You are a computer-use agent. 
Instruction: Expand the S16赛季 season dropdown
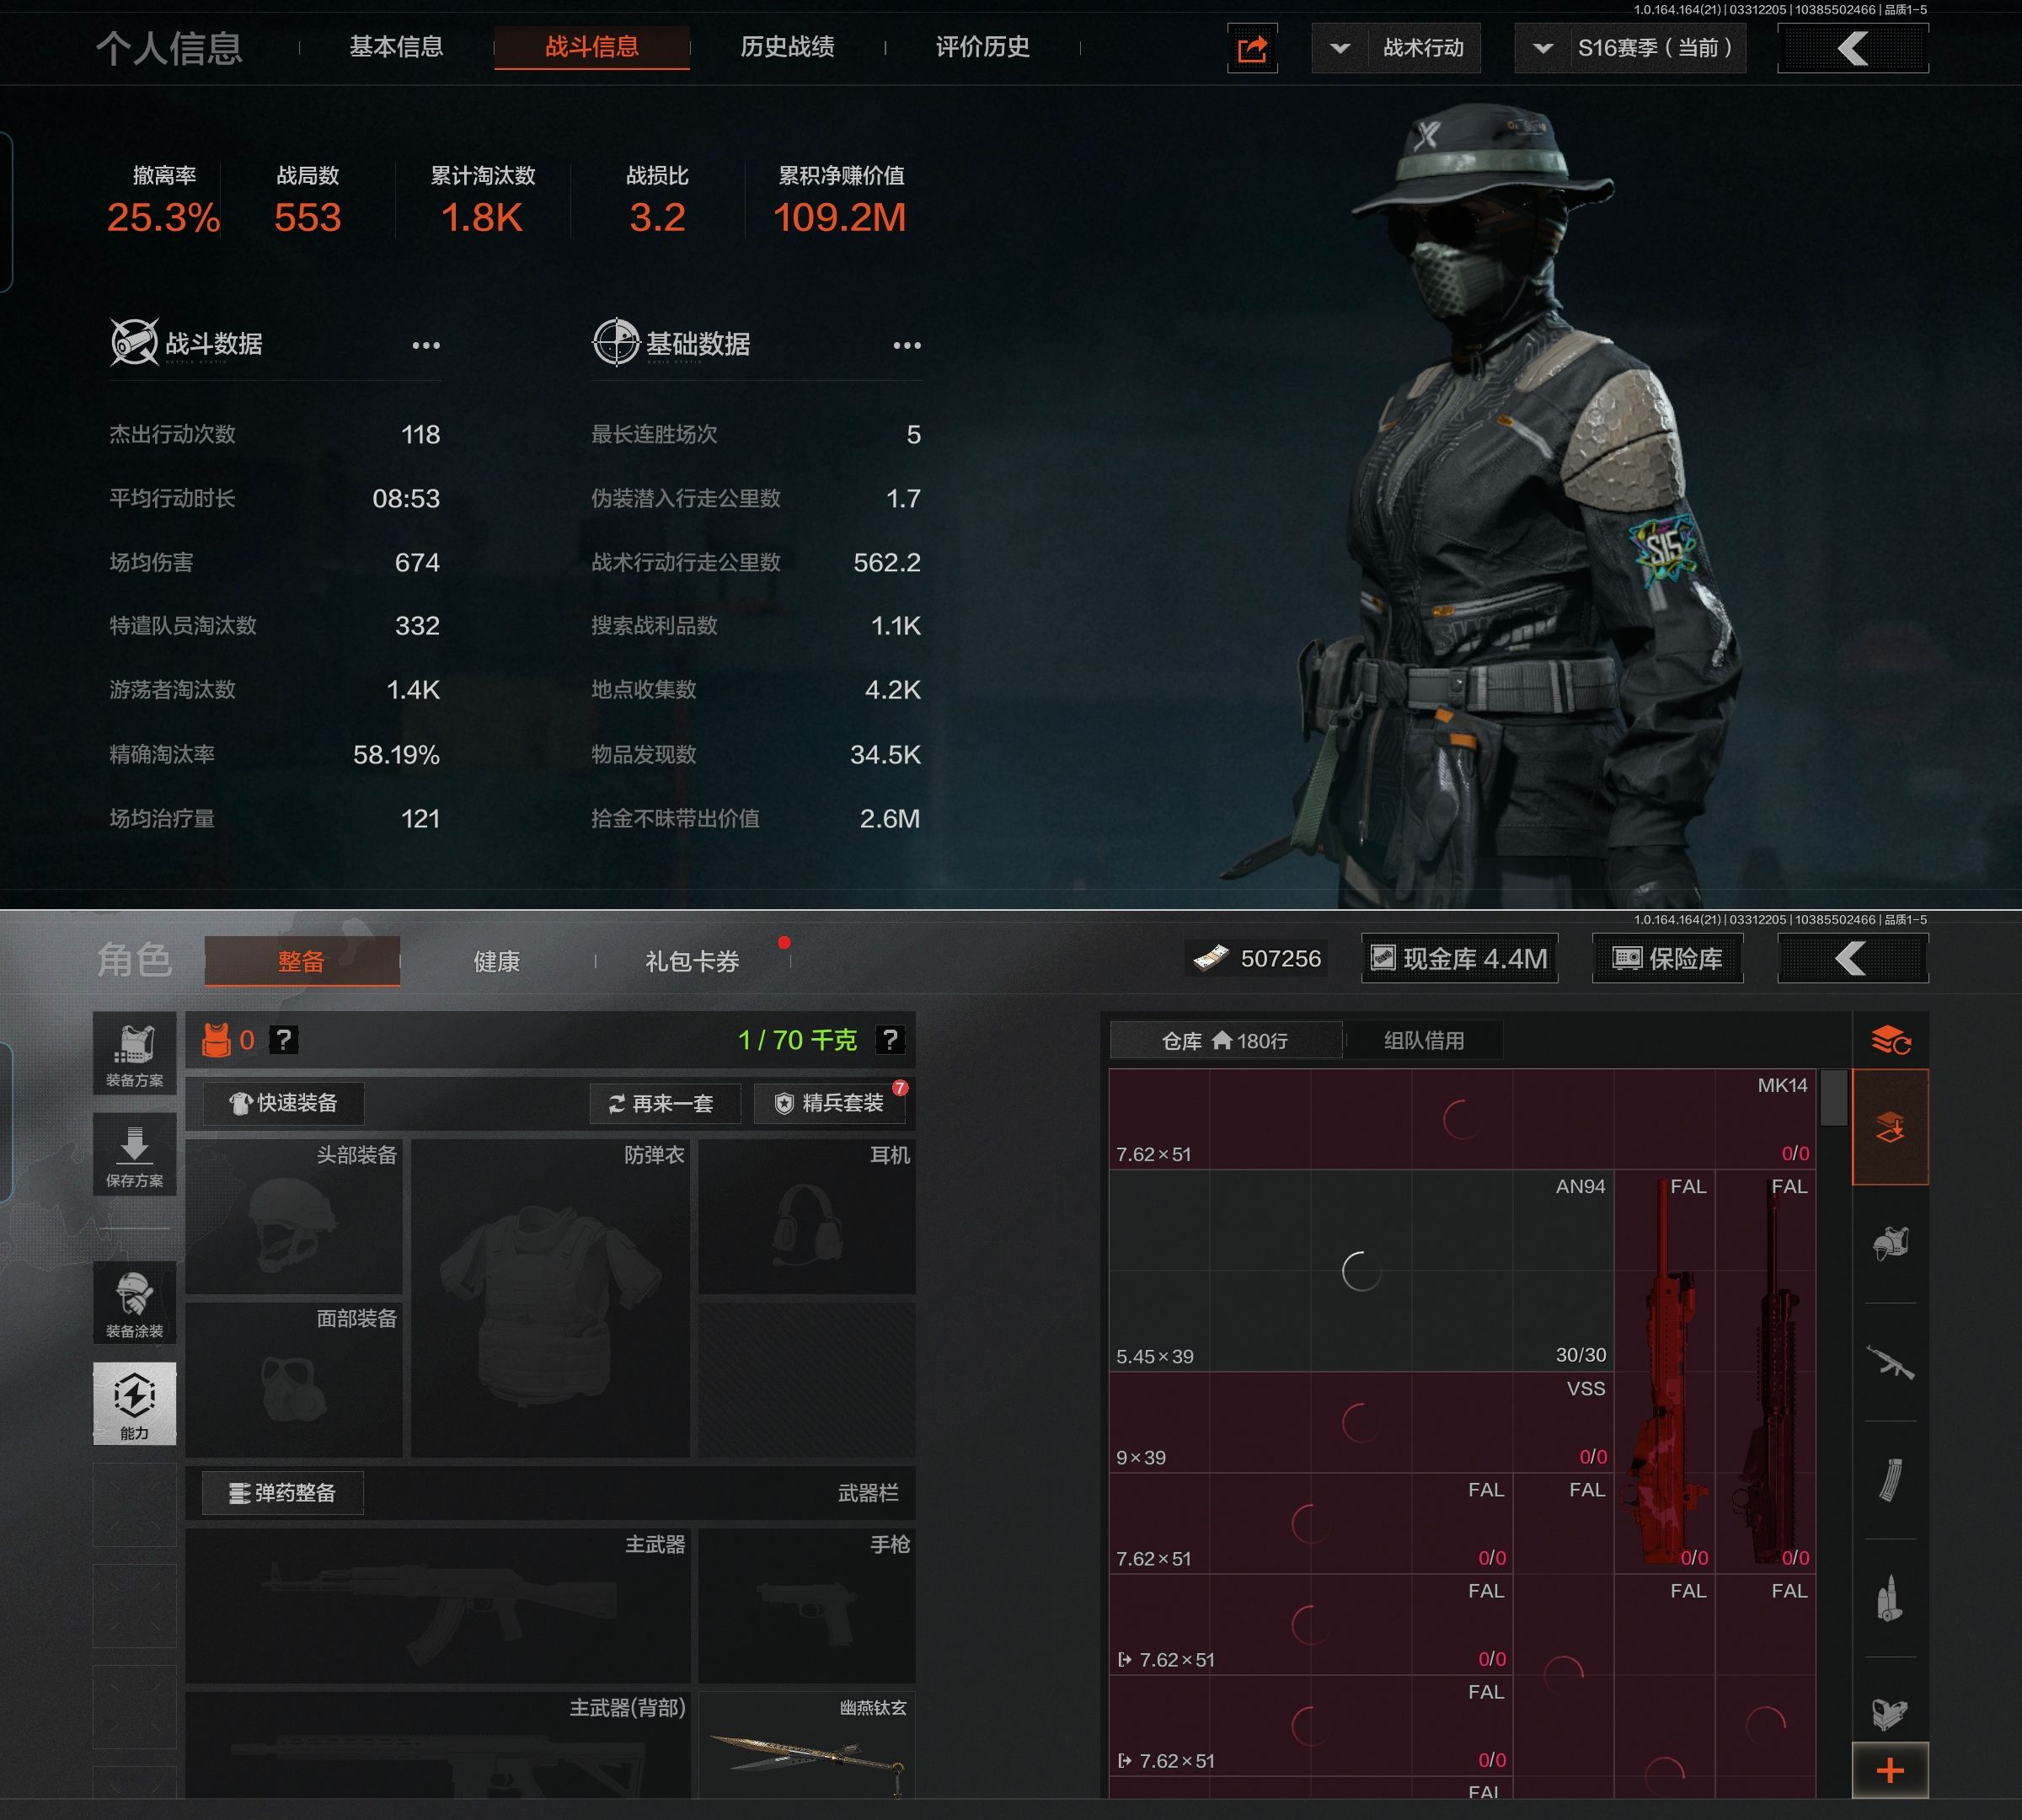[x=1630, y=48]
